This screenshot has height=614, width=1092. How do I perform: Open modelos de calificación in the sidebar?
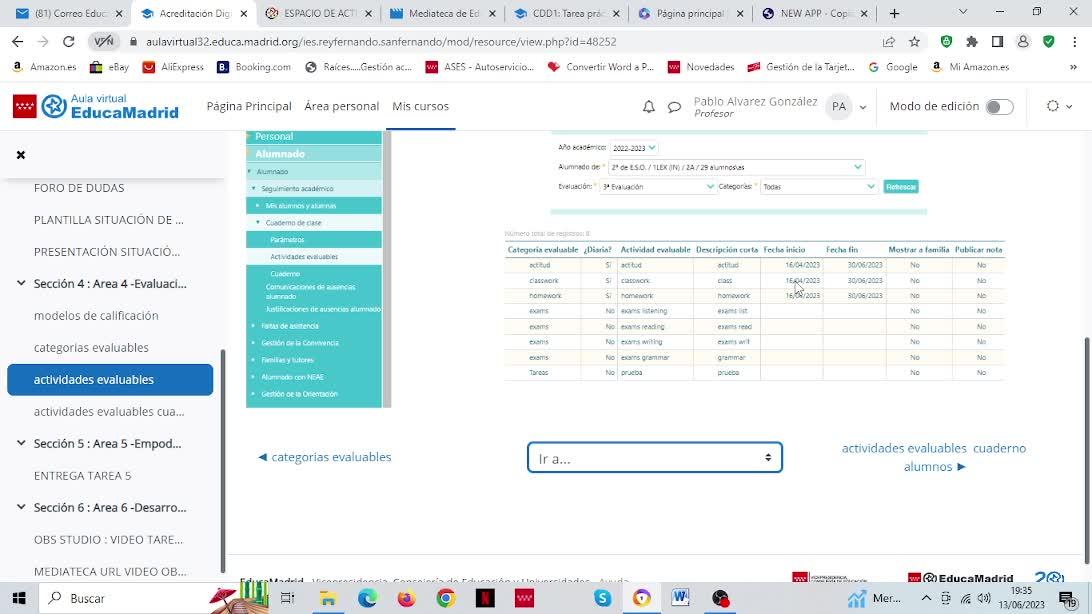(x=96, y=315)
